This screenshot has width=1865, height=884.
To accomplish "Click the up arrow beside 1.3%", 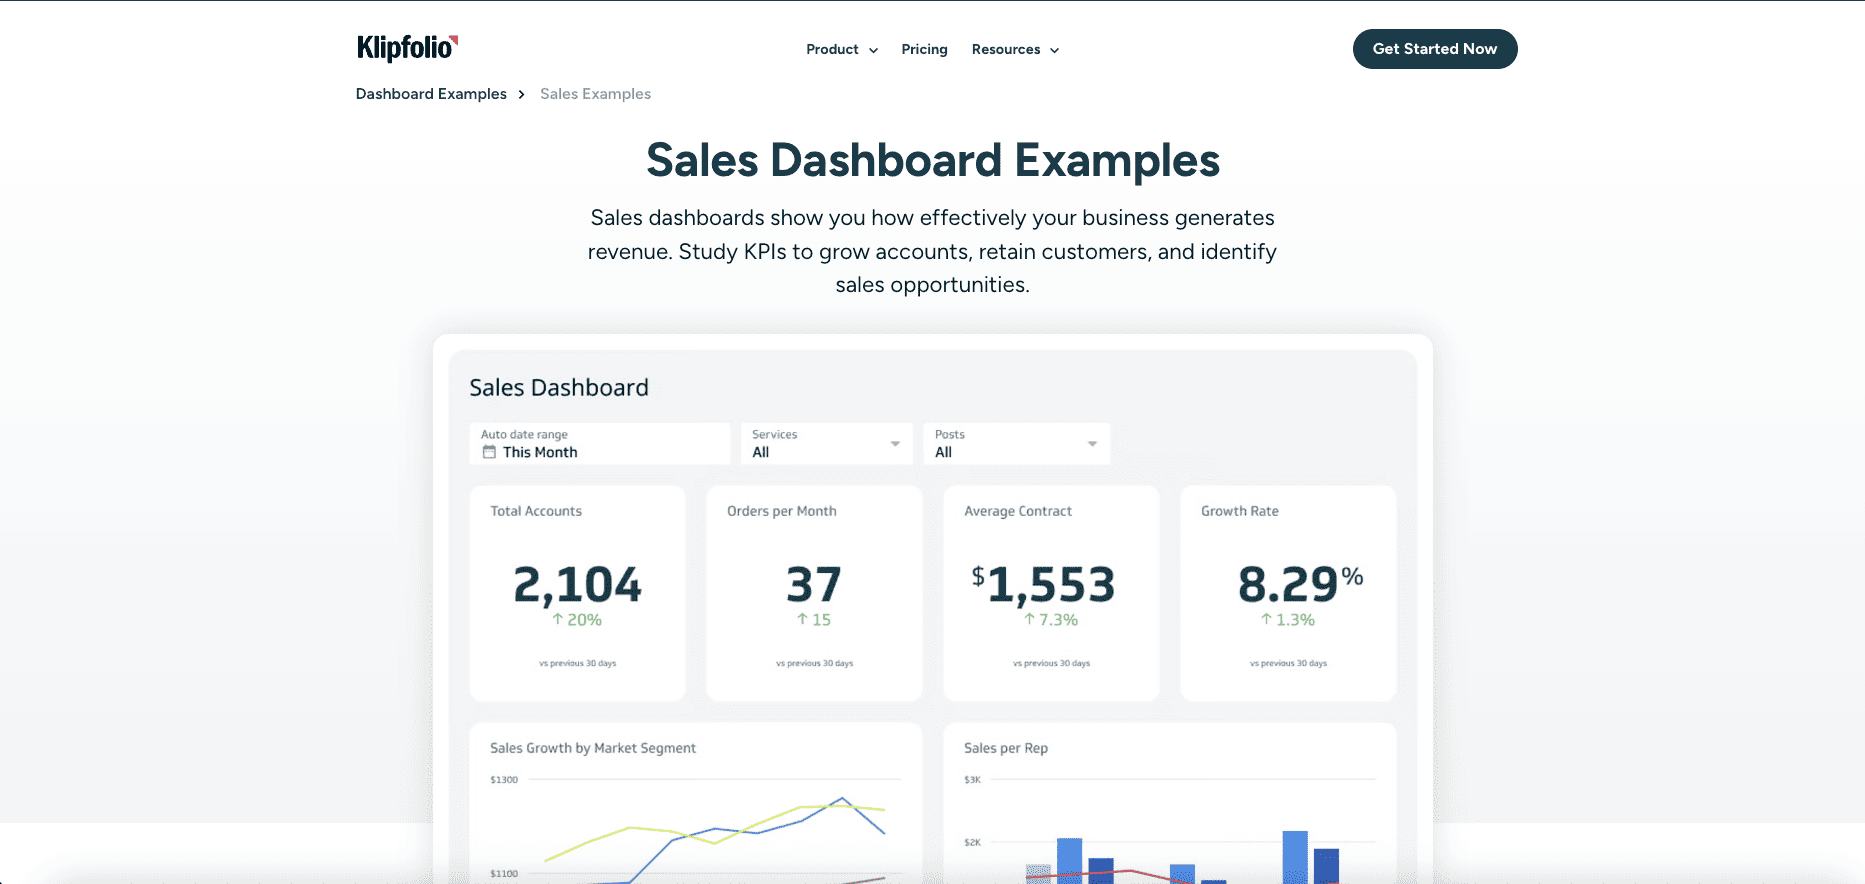I will 1266,620.
